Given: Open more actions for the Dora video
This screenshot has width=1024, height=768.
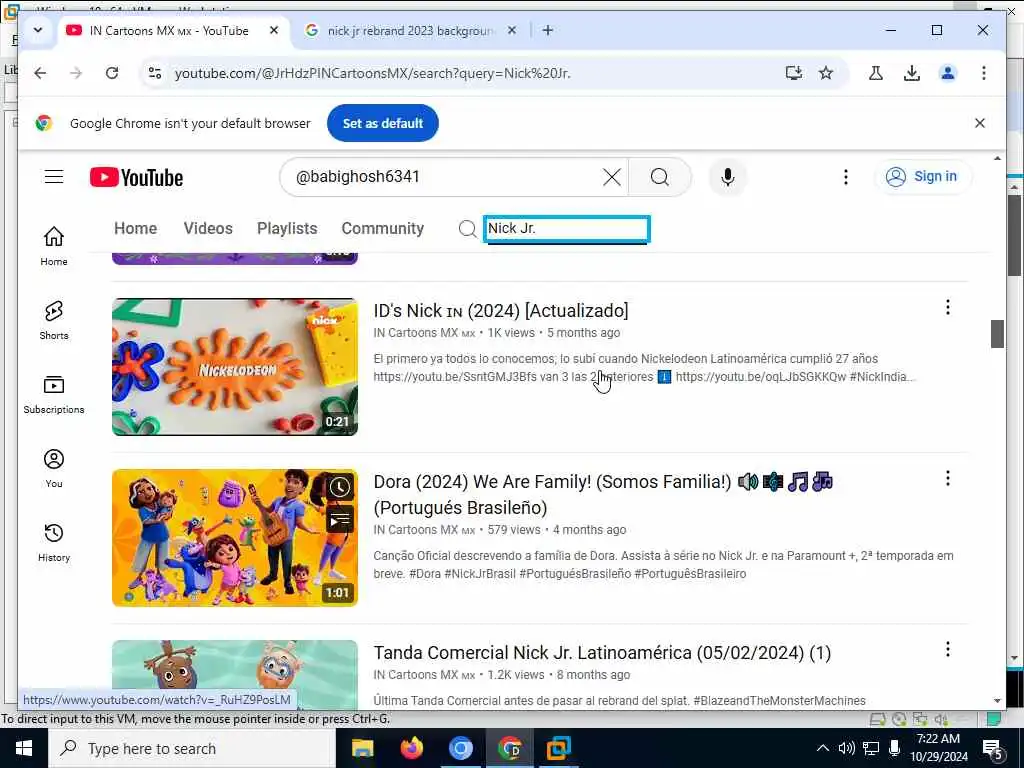Looking at the screenshot, I should (x=947, y=479).
